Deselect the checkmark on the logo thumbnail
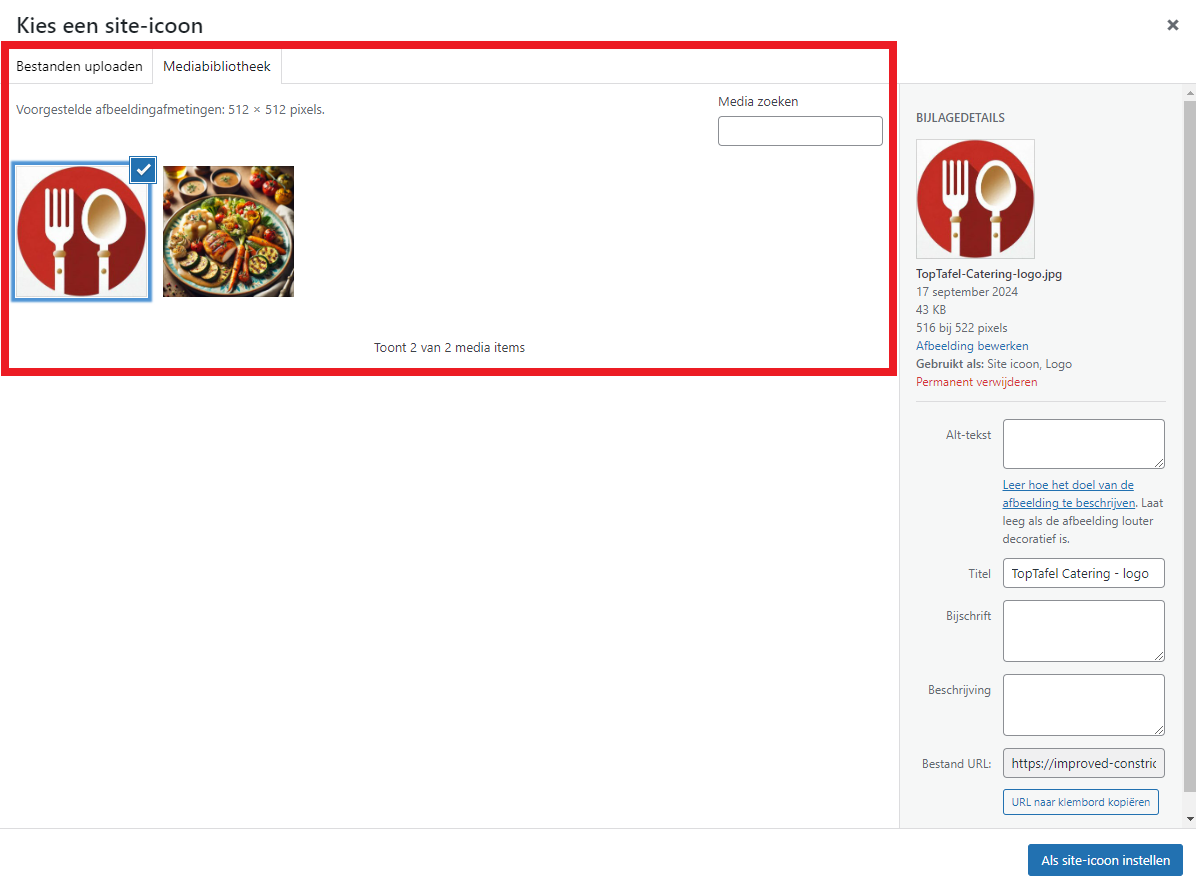1196x887 pixels. (x=143, y=169)
